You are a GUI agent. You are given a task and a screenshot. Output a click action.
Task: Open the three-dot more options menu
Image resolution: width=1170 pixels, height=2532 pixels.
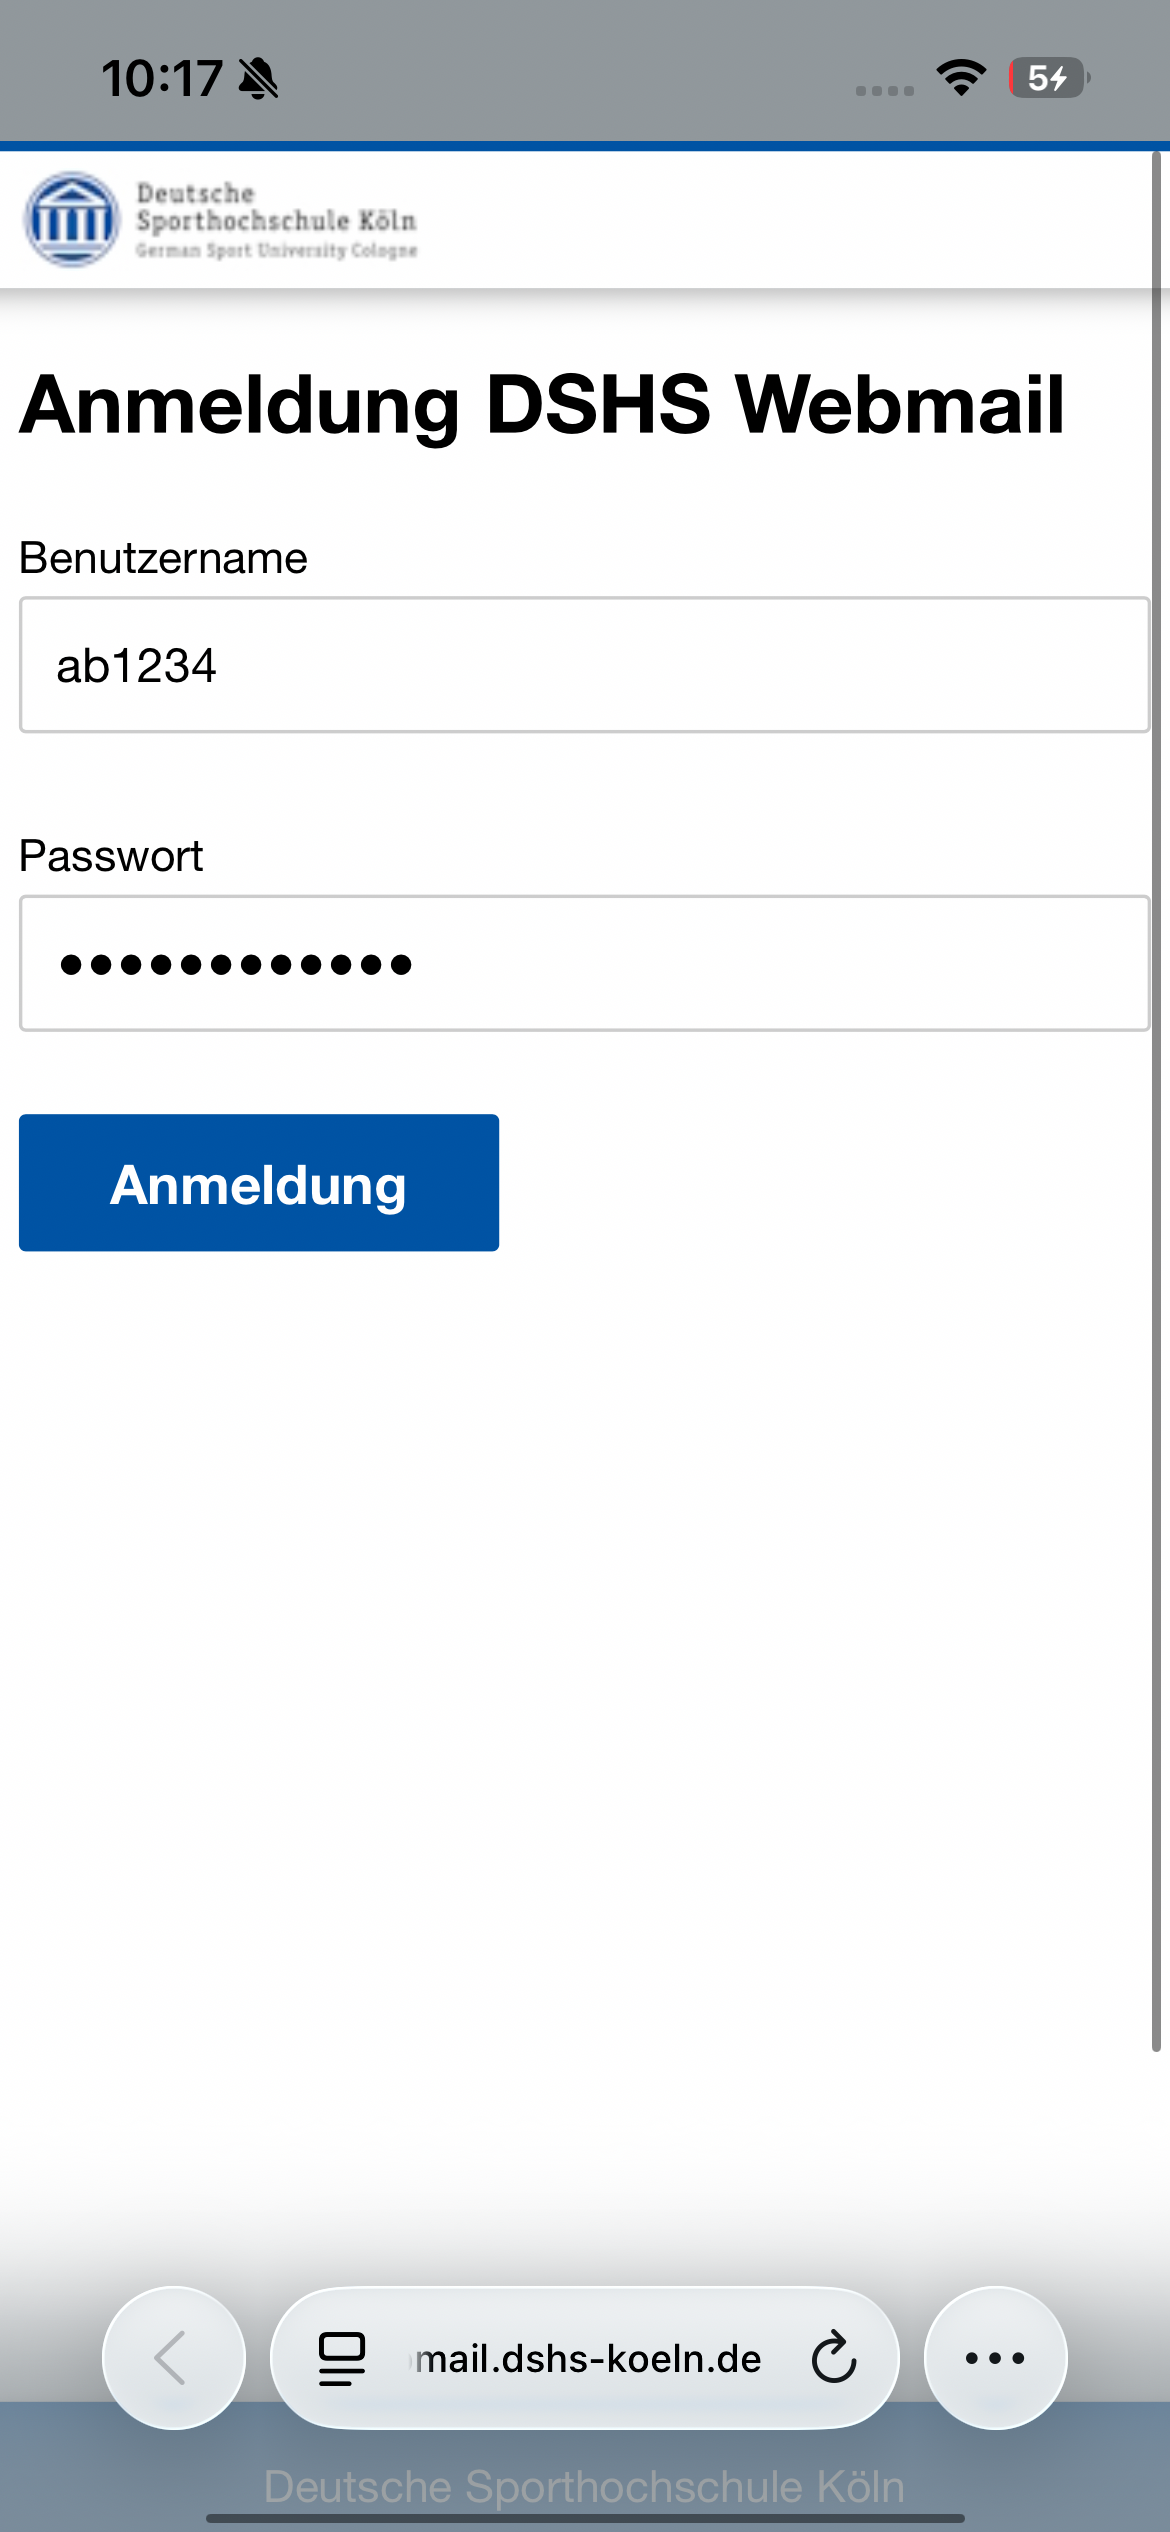995,2358
